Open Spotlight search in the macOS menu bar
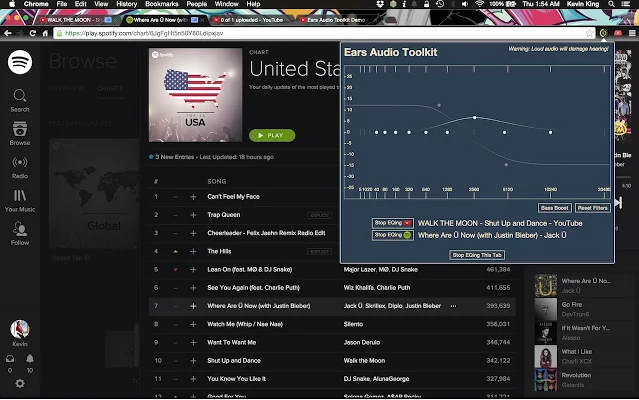The width and height of the screenshot is (639, 400). pos(611,4)
